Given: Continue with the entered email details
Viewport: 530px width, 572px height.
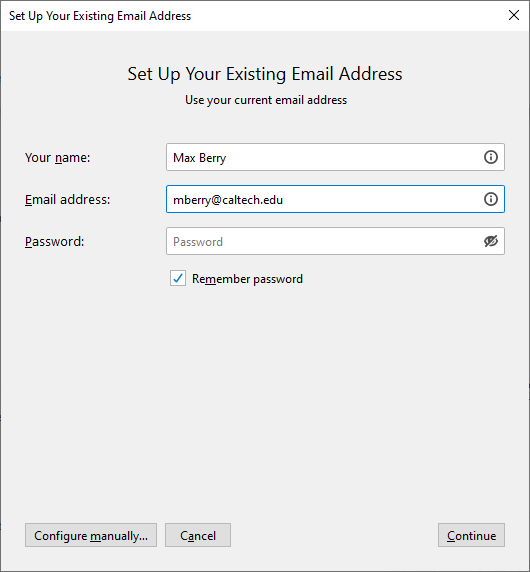Looking at the screenshot, I should click(x=471, y=535).
